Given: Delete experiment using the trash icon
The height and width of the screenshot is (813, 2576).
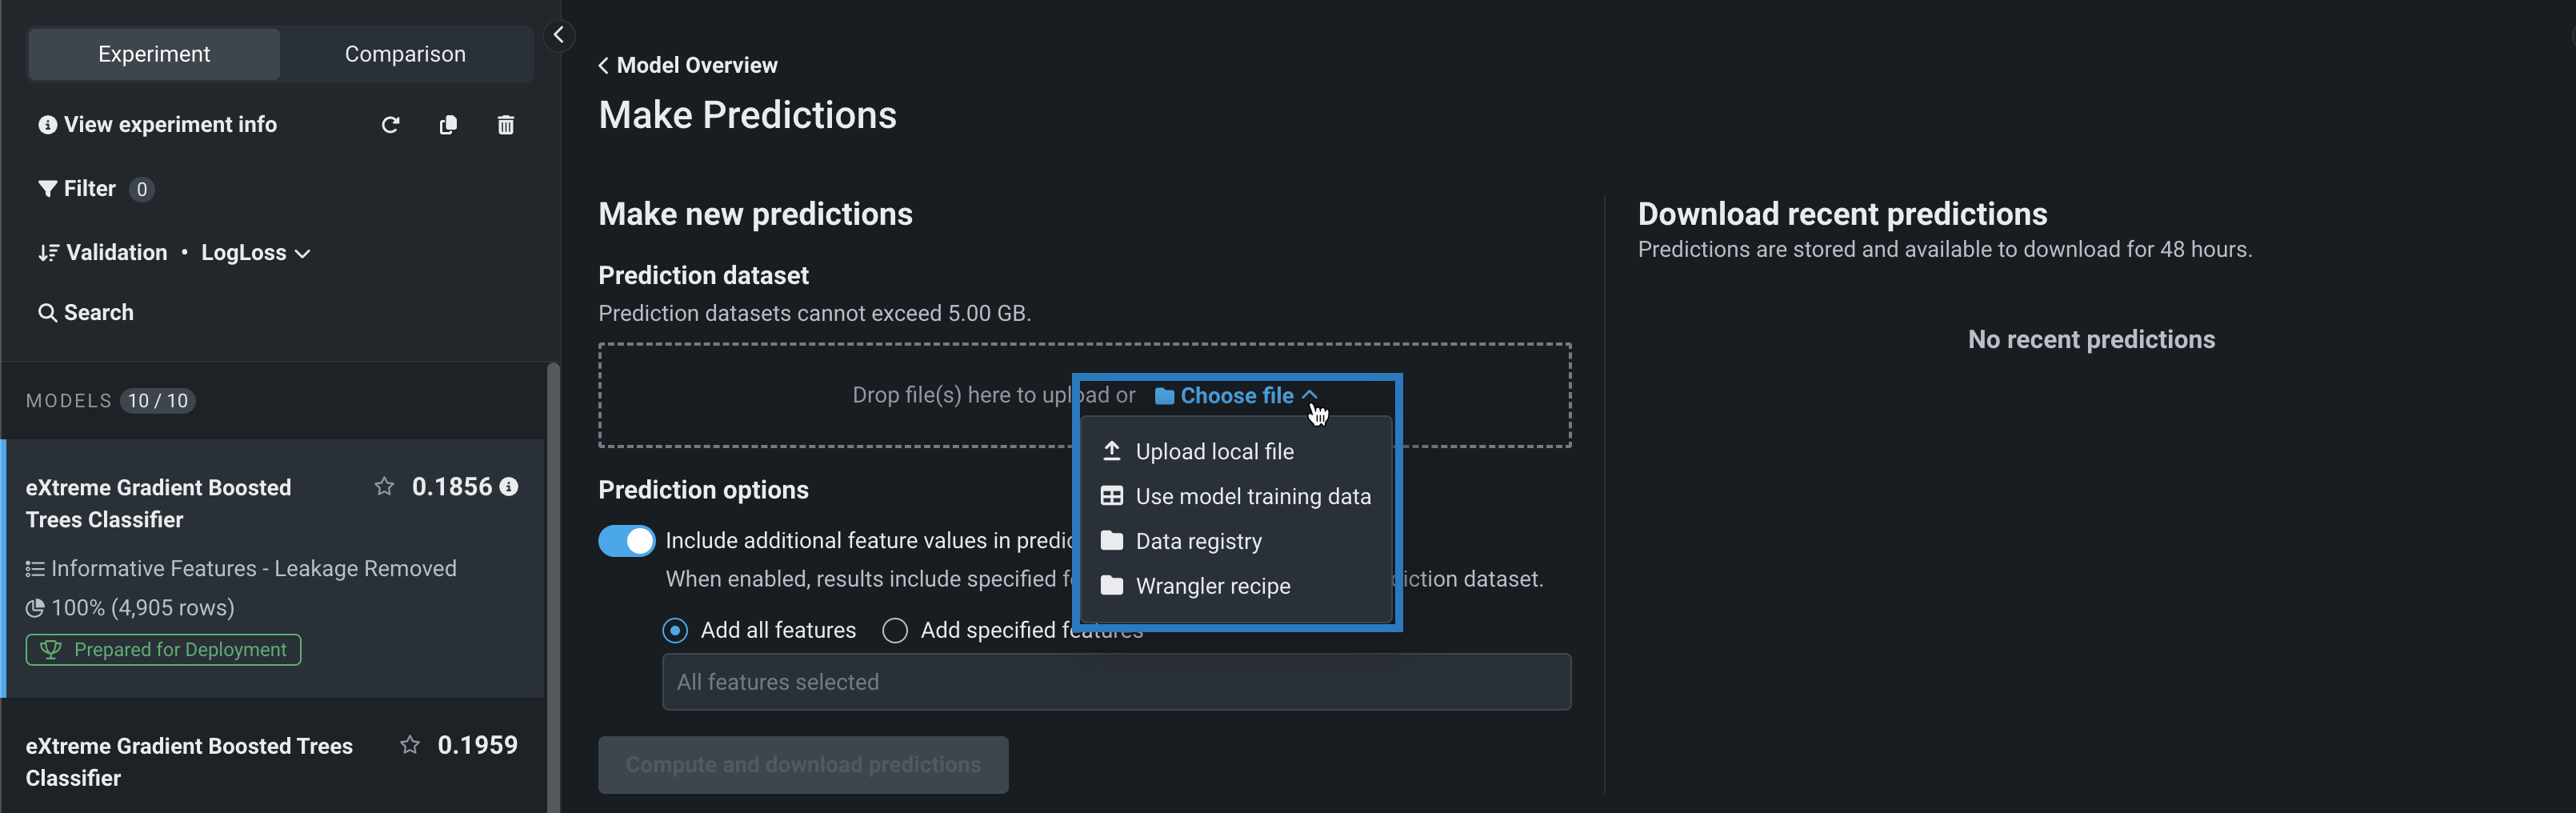Looking at the screenshot, I should point(506,125).
